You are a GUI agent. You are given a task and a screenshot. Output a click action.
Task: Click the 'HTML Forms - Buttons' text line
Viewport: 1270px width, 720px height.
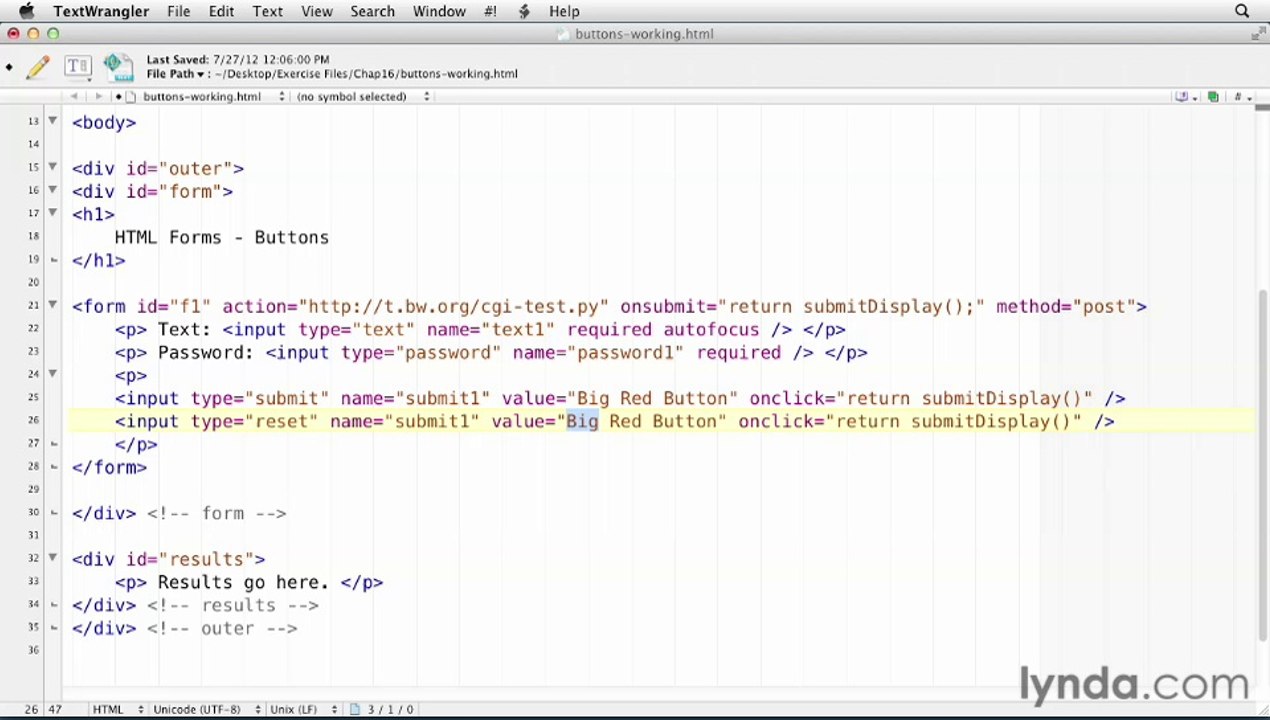click(221, 237)
